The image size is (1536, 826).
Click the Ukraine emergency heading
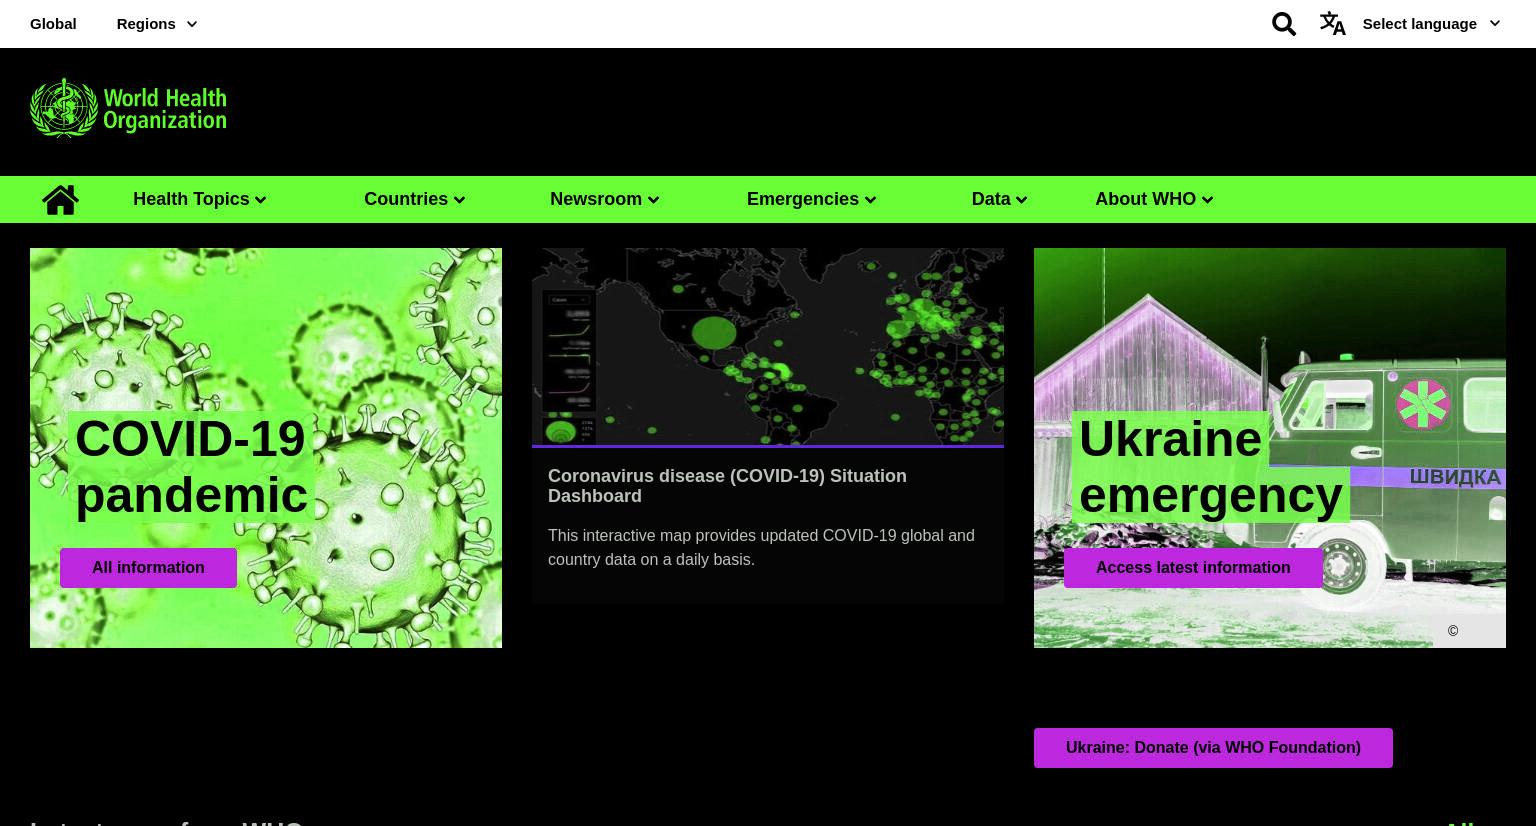pyautogui.click(x=1210, y=467)
